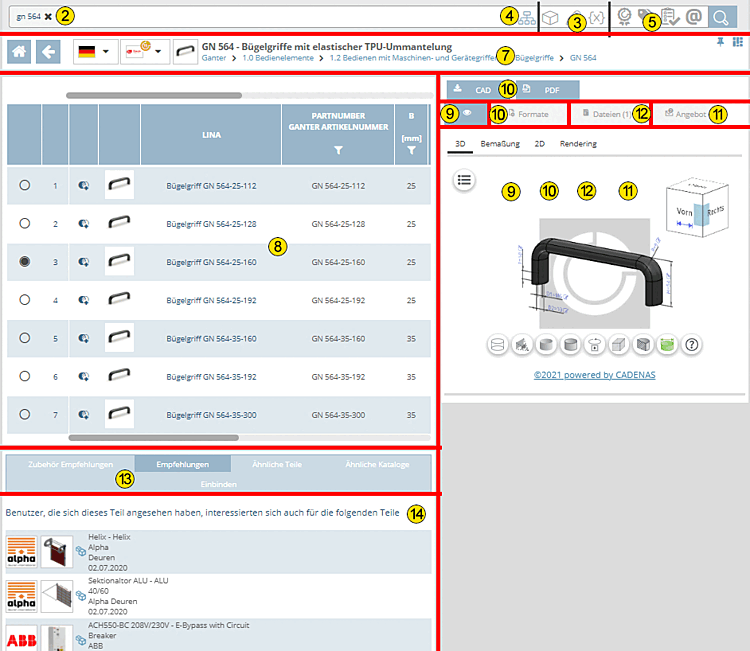Viewport: 750px width, 651px height.
Task: Open the catalog selection dropdown
Action: click(x=145, y=52)
